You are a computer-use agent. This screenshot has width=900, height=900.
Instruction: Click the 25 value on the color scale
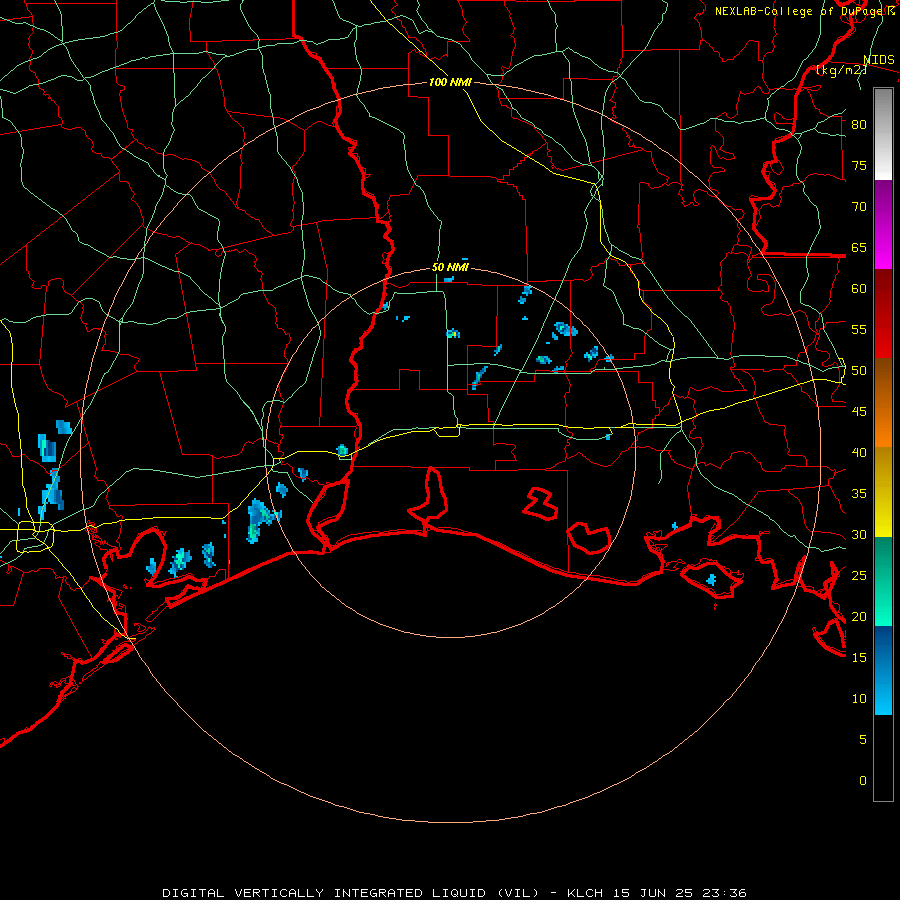(x=859, y=576)
